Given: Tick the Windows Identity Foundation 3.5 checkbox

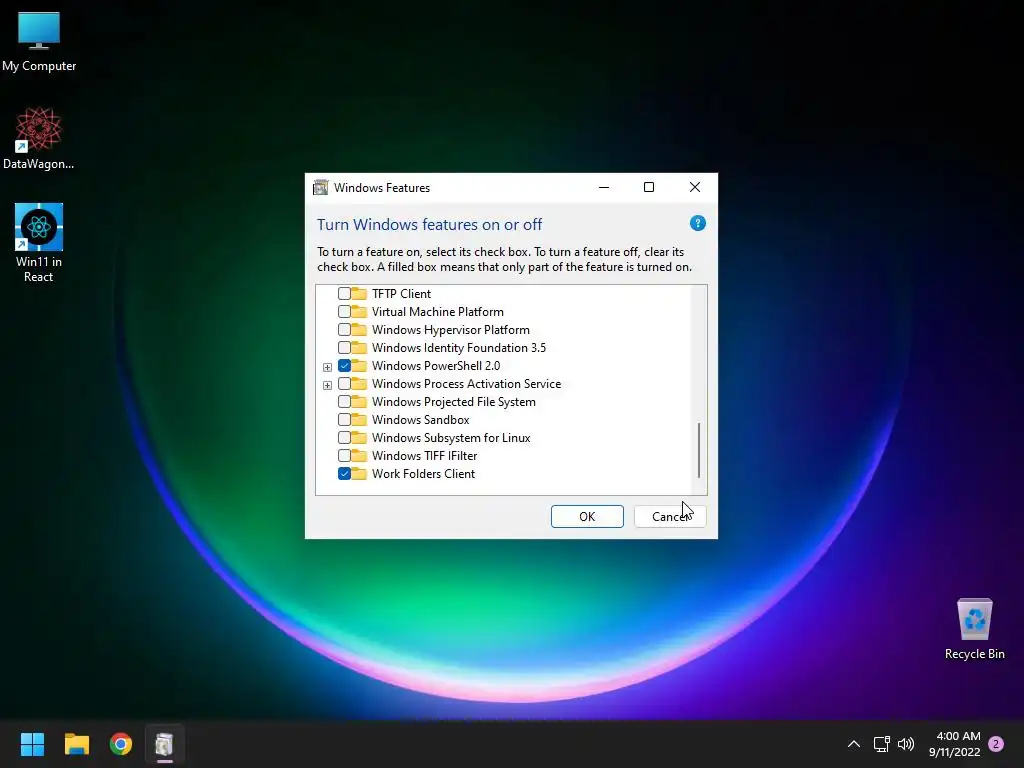Looking at the screenshot, I should [x=344, y=347].
